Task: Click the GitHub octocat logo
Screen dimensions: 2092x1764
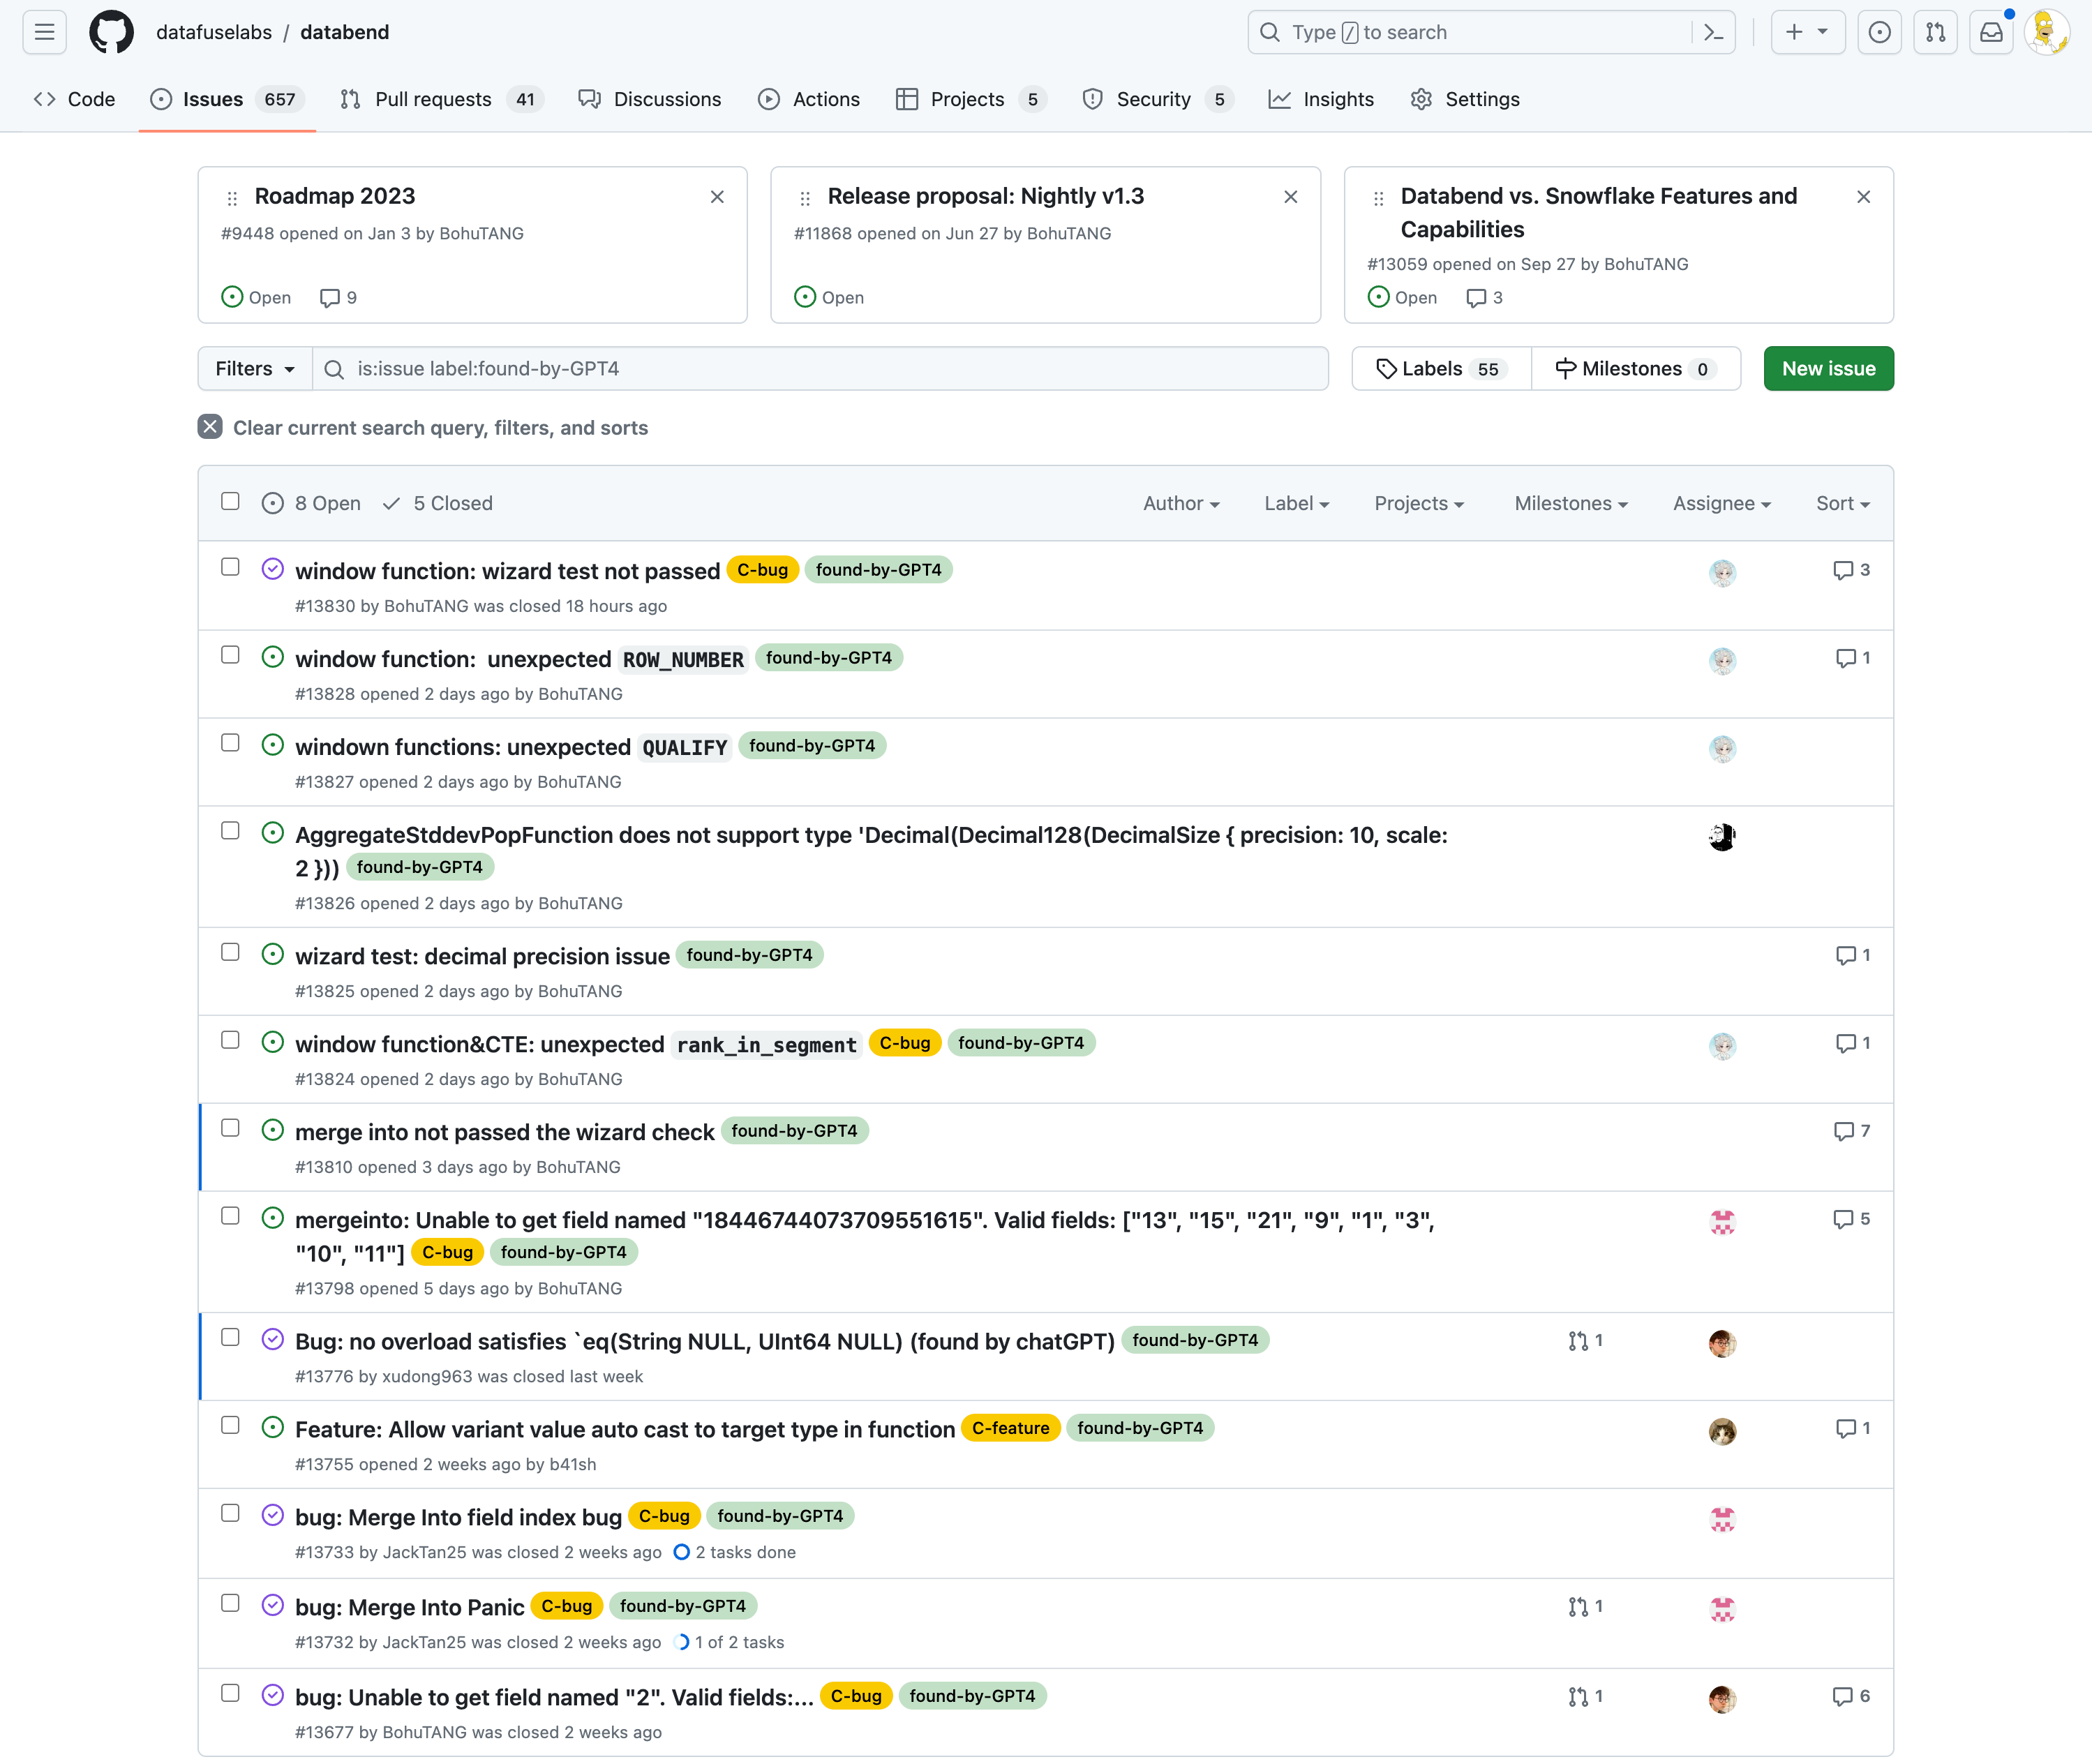Action: click(111, 32)
